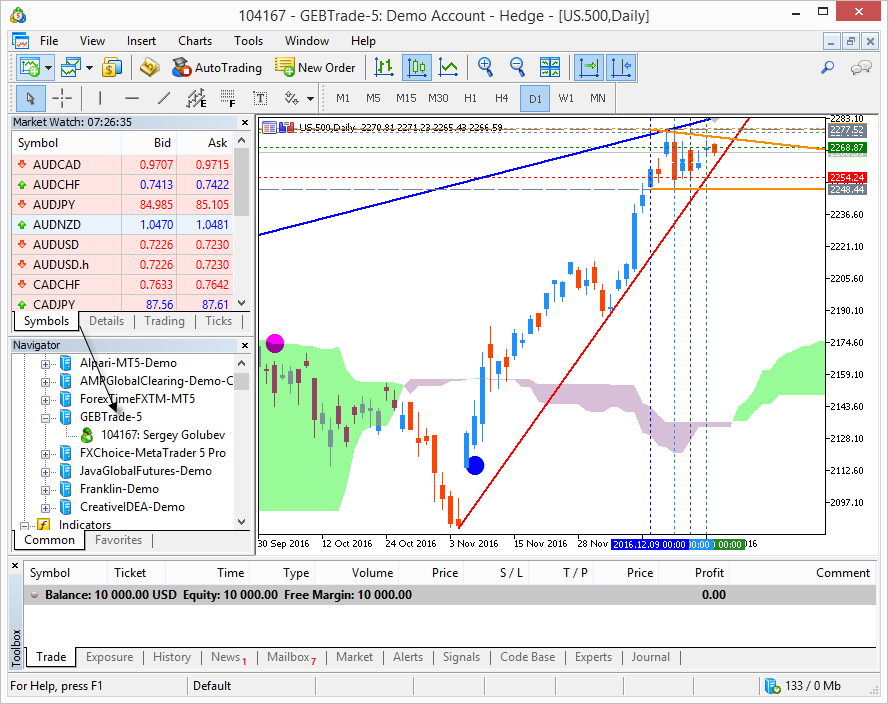Viewport: 888px width, 704px height.
Task: Expand the CreativeIDEA-Demo server node
Action: click(45, 508)
